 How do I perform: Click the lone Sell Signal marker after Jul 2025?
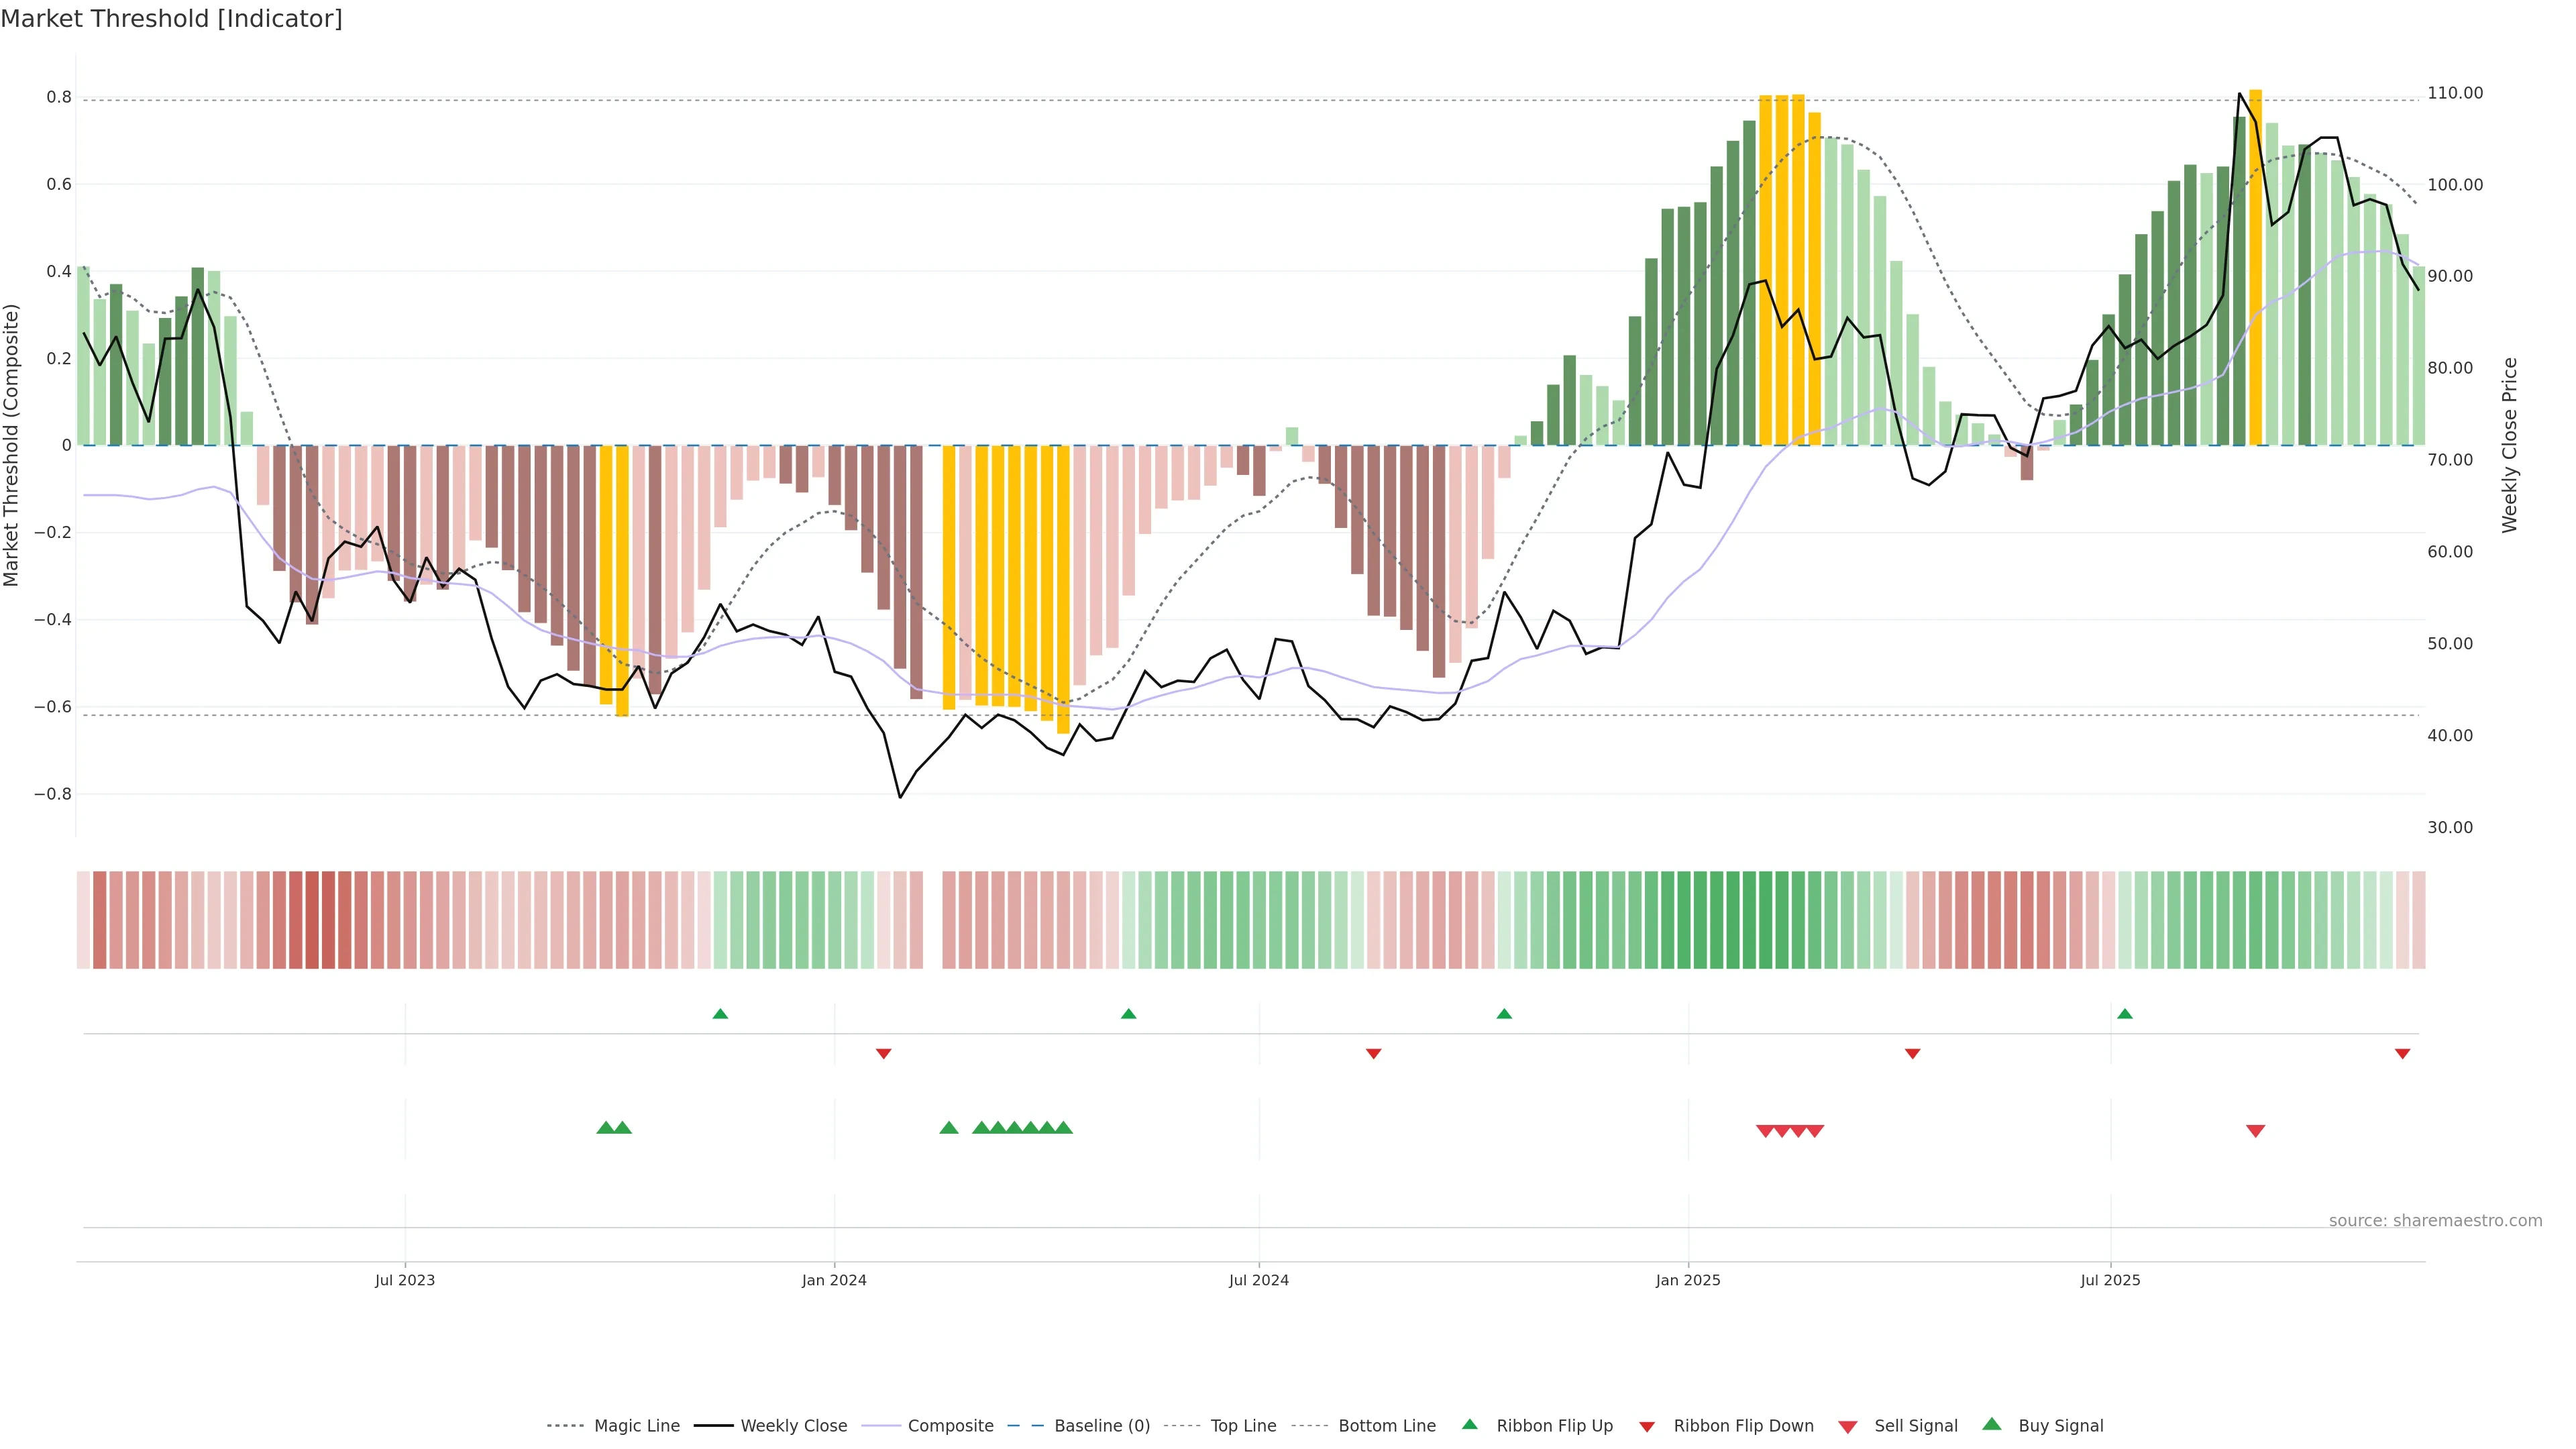point(2255,1131)
